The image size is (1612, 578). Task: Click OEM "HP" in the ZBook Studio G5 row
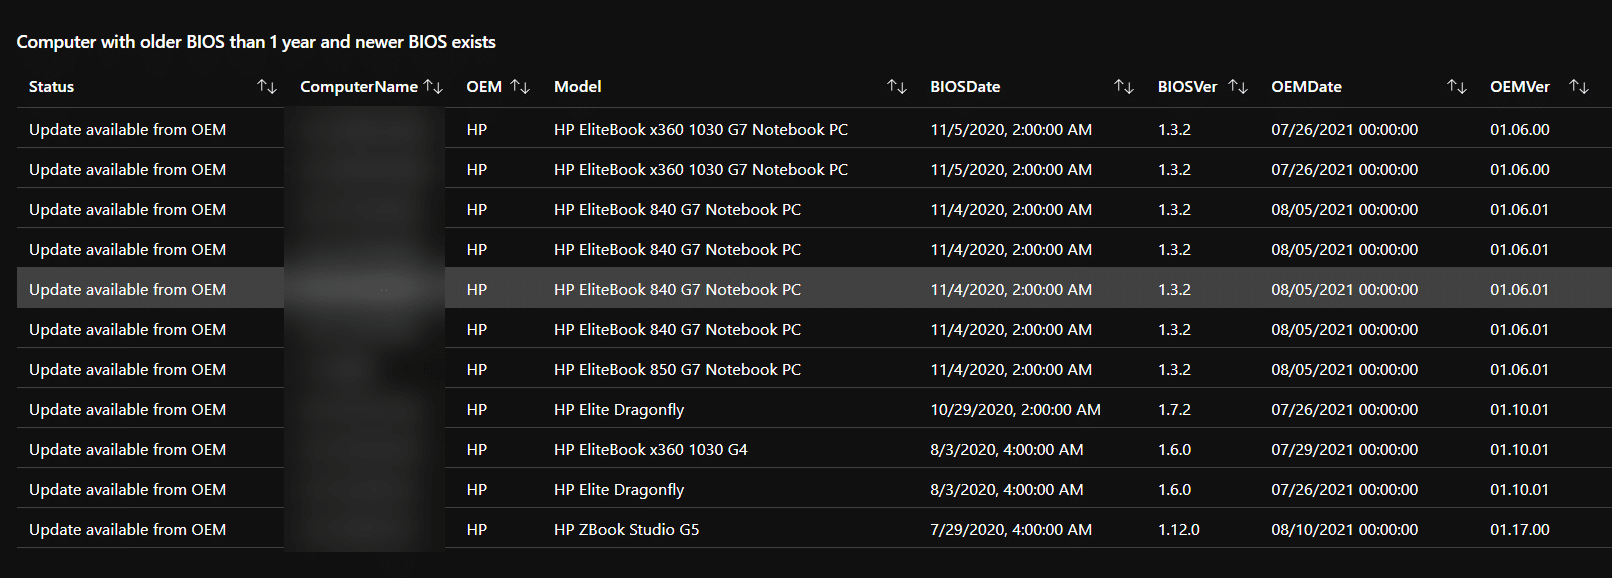coord(477,530)
